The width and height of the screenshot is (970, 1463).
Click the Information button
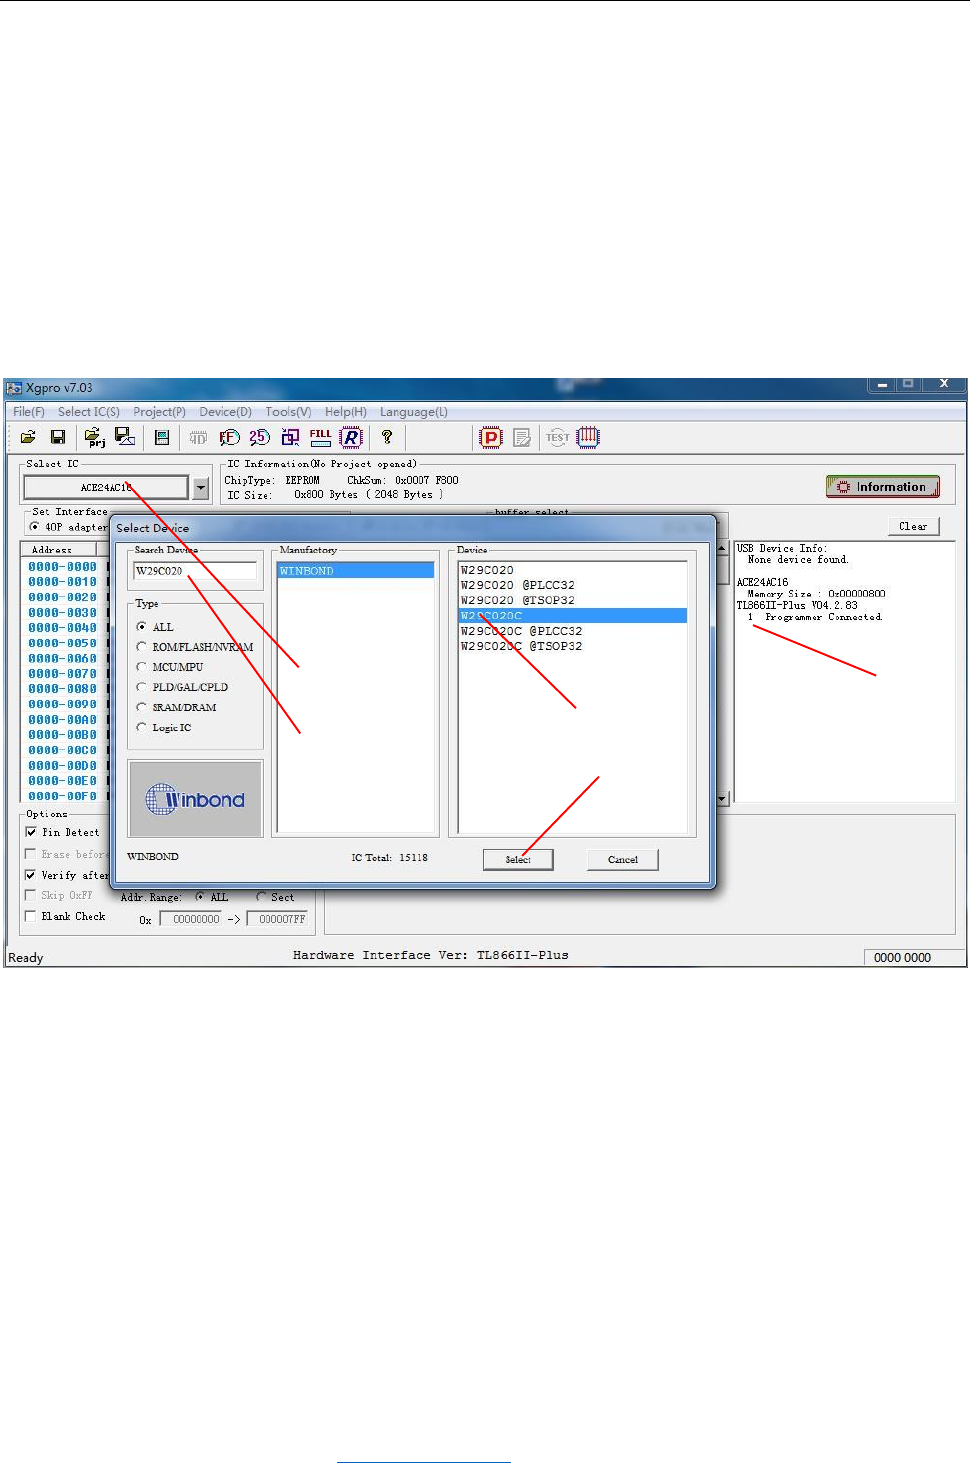point(883,487)
